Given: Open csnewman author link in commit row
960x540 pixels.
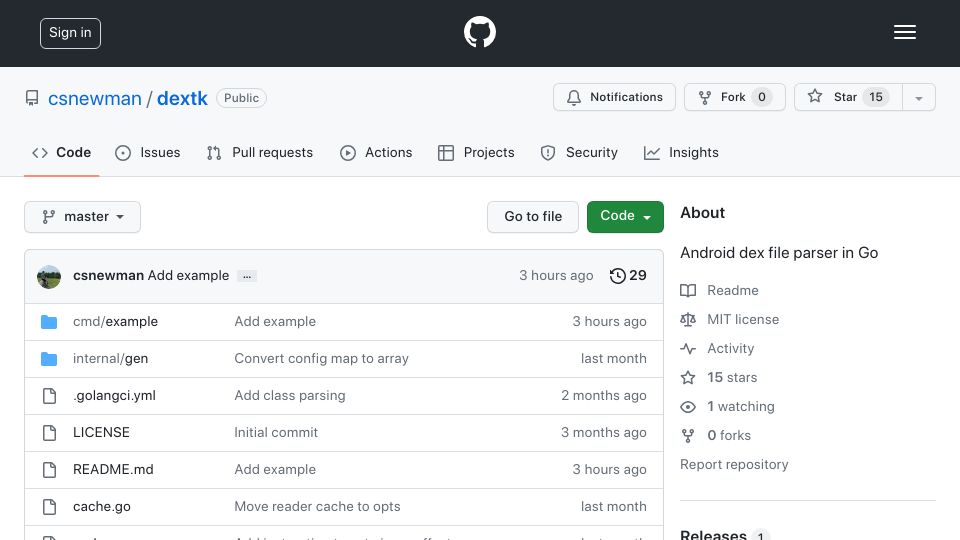Looking at the screenshot, I should pos(108,276).
